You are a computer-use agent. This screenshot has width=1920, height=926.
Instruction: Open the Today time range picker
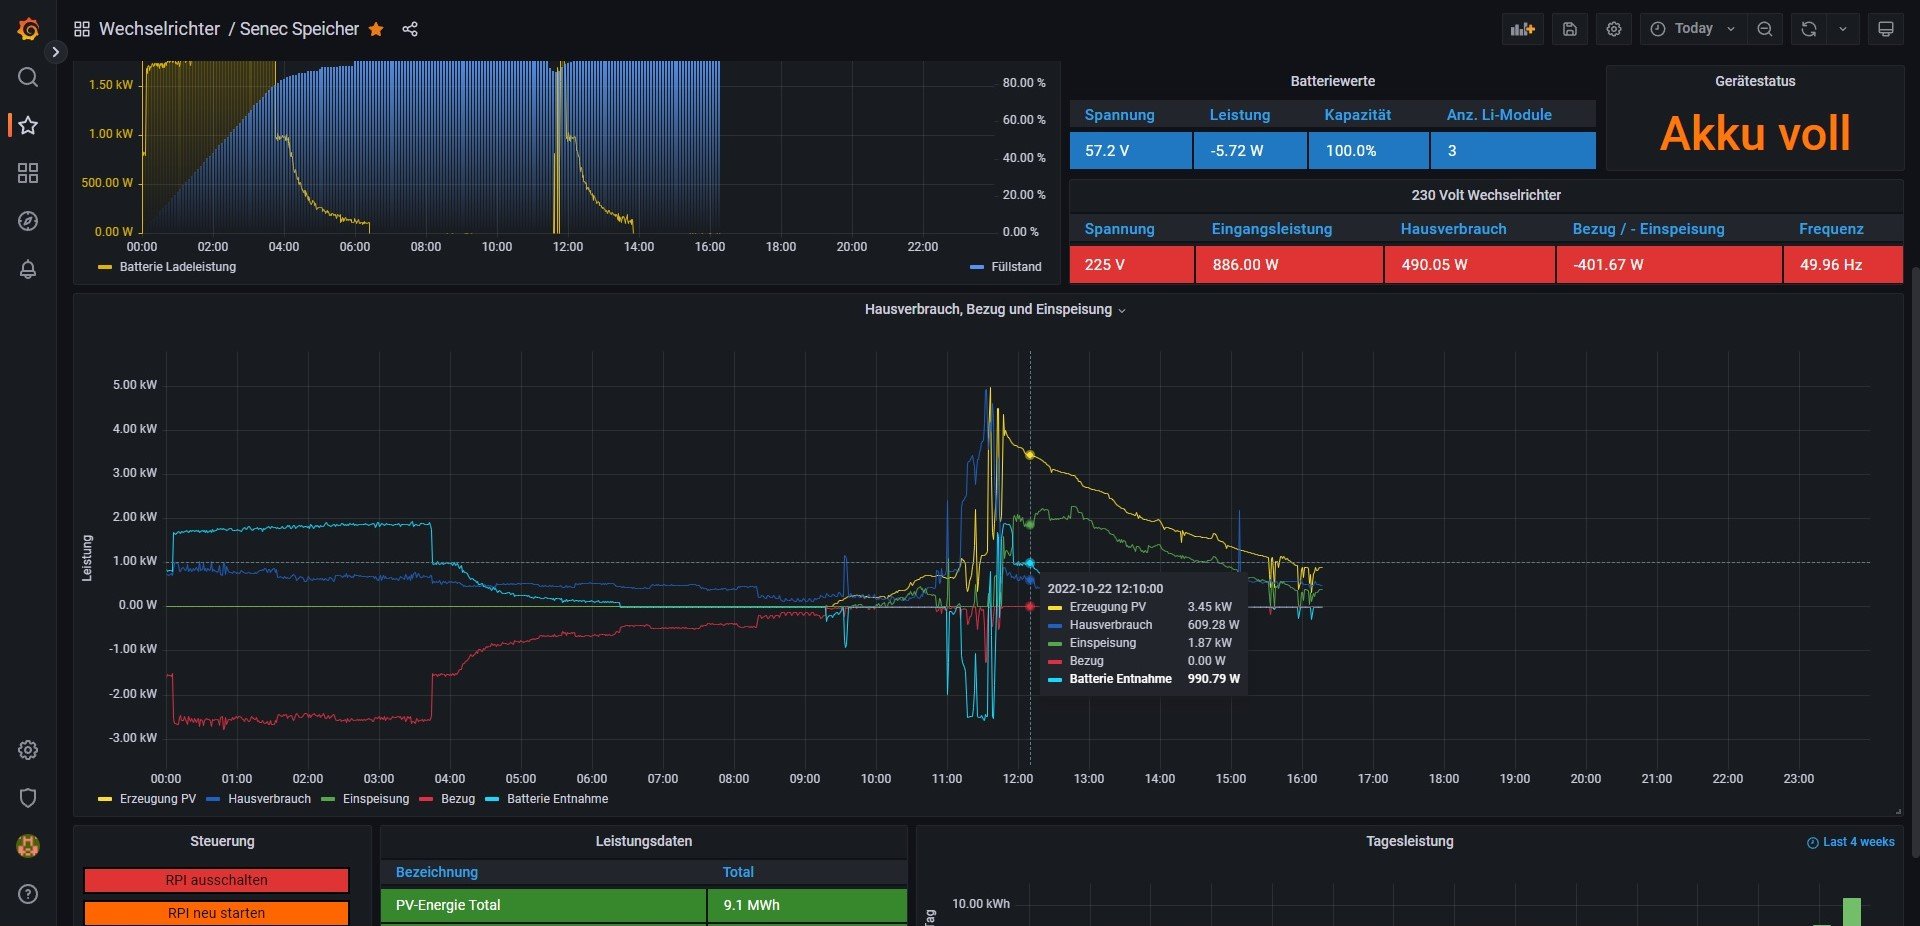coord(1693,29)
